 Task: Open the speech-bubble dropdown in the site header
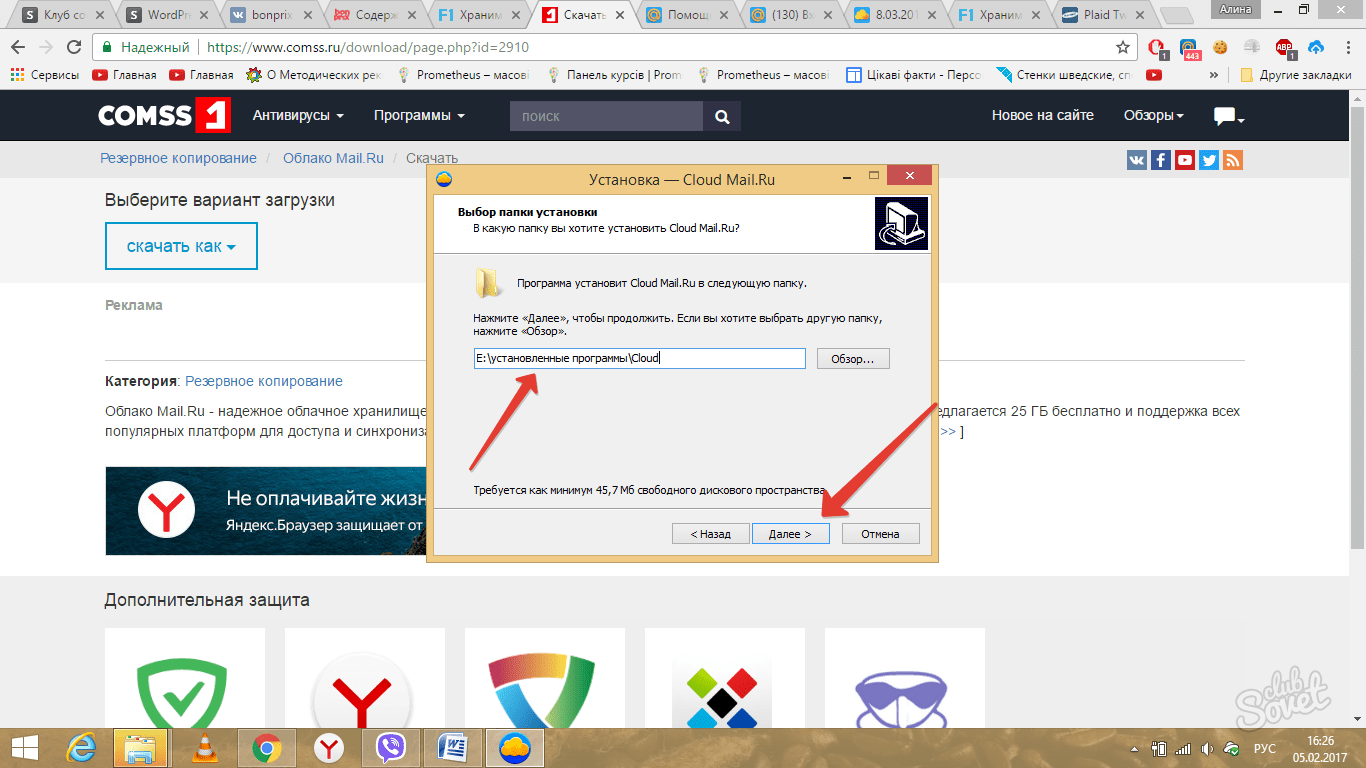1229,117
